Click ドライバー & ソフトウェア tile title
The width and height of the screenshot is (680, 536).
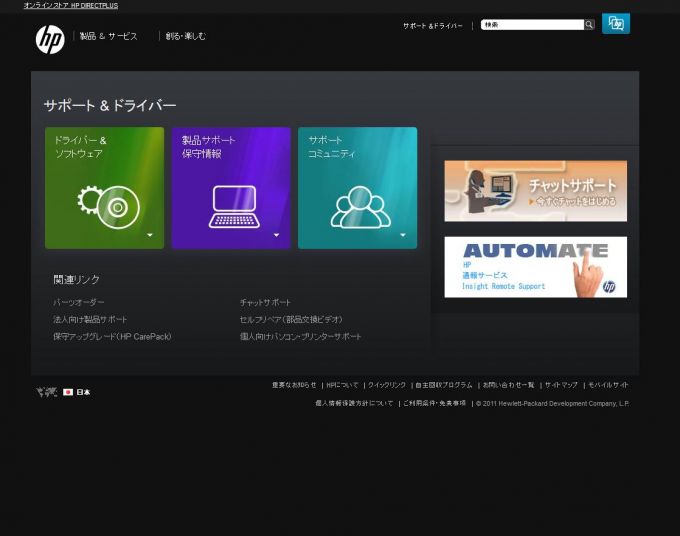[80, 147]
